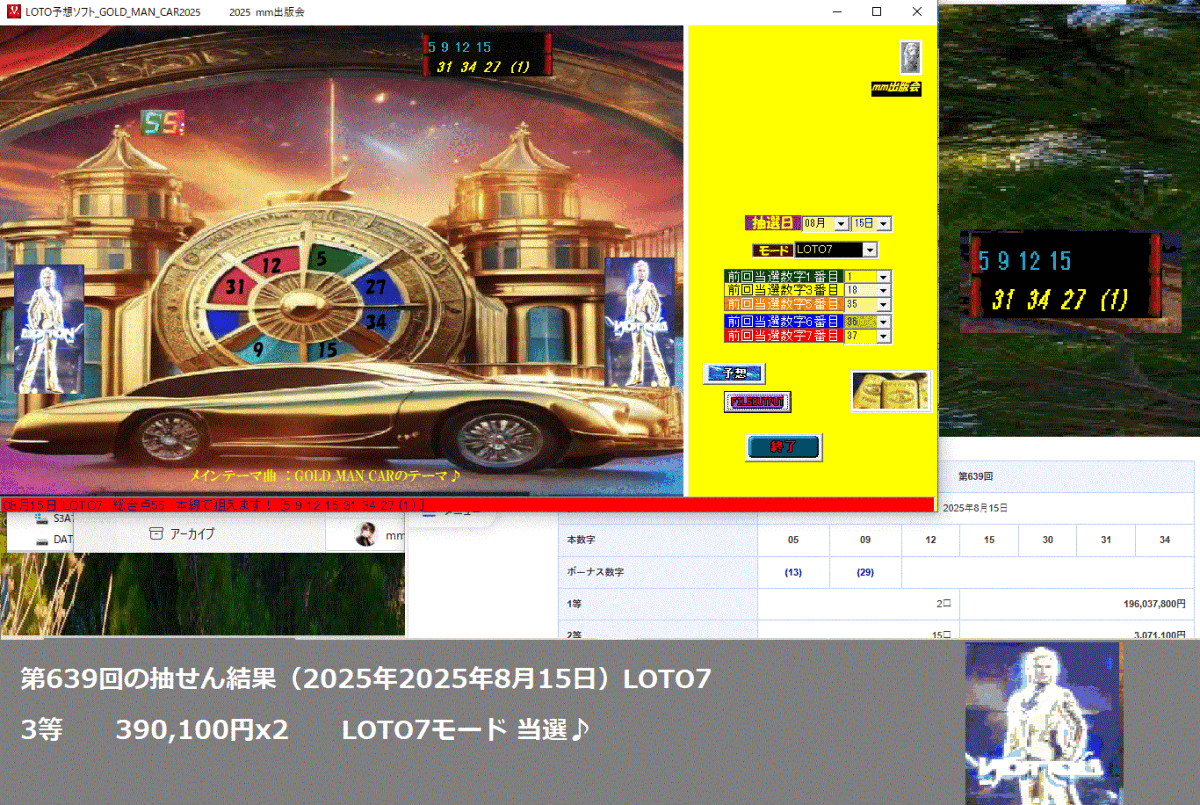Click the gold bars picture in yellow panel
This screenshot has width=1200, height=805.
click(x=890, y=391)
